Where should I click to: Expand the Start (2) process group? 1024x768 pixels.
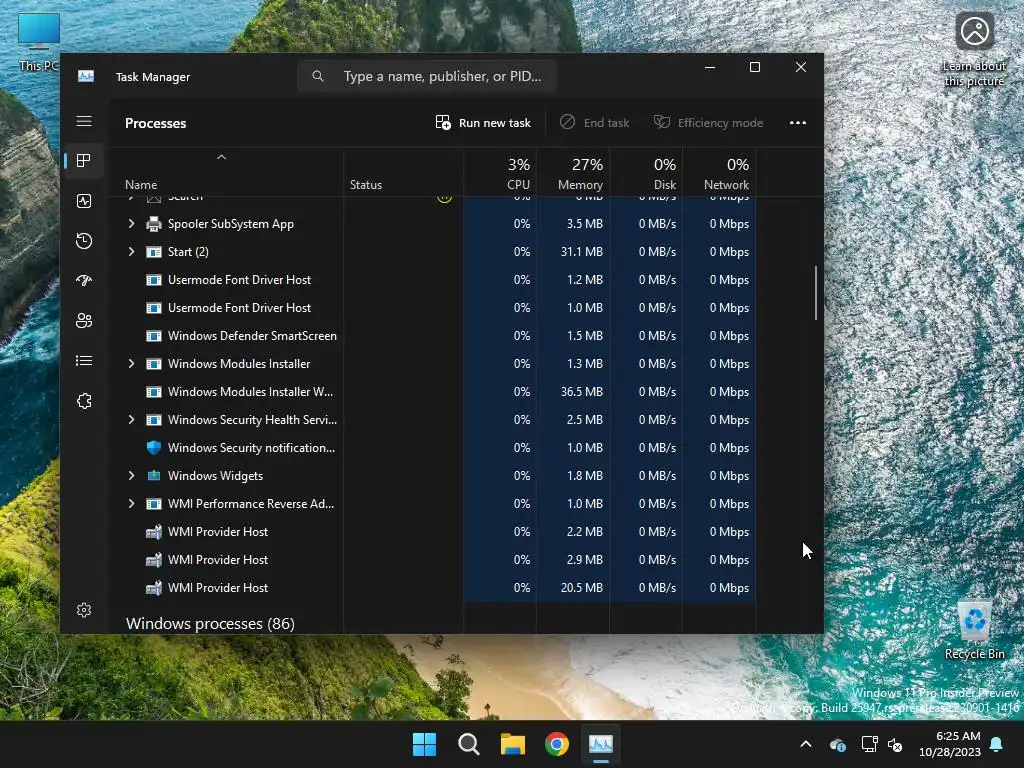click(131, 251)
